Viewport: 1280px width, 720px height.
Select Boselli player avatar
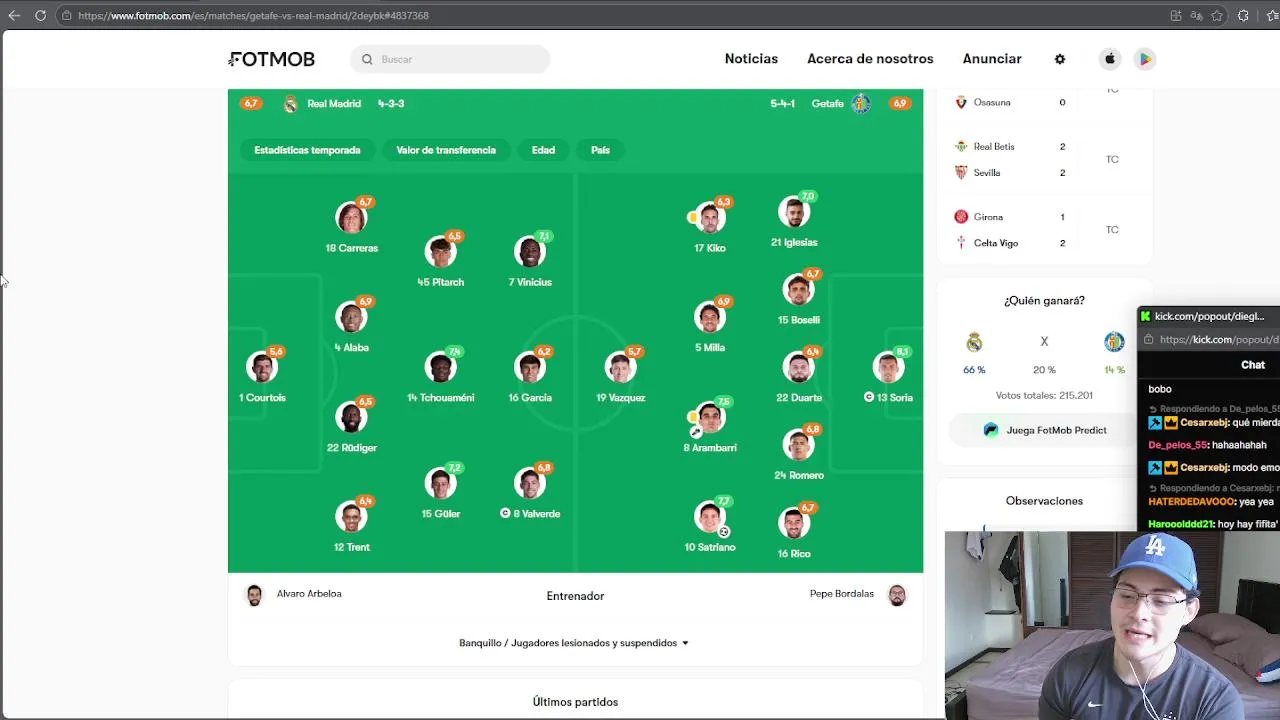(x=798, y=290)
